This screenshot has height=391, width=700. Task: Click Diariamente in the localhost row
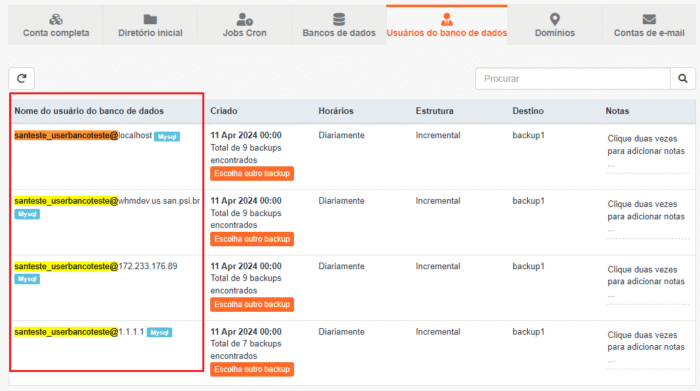coord(341,135)
